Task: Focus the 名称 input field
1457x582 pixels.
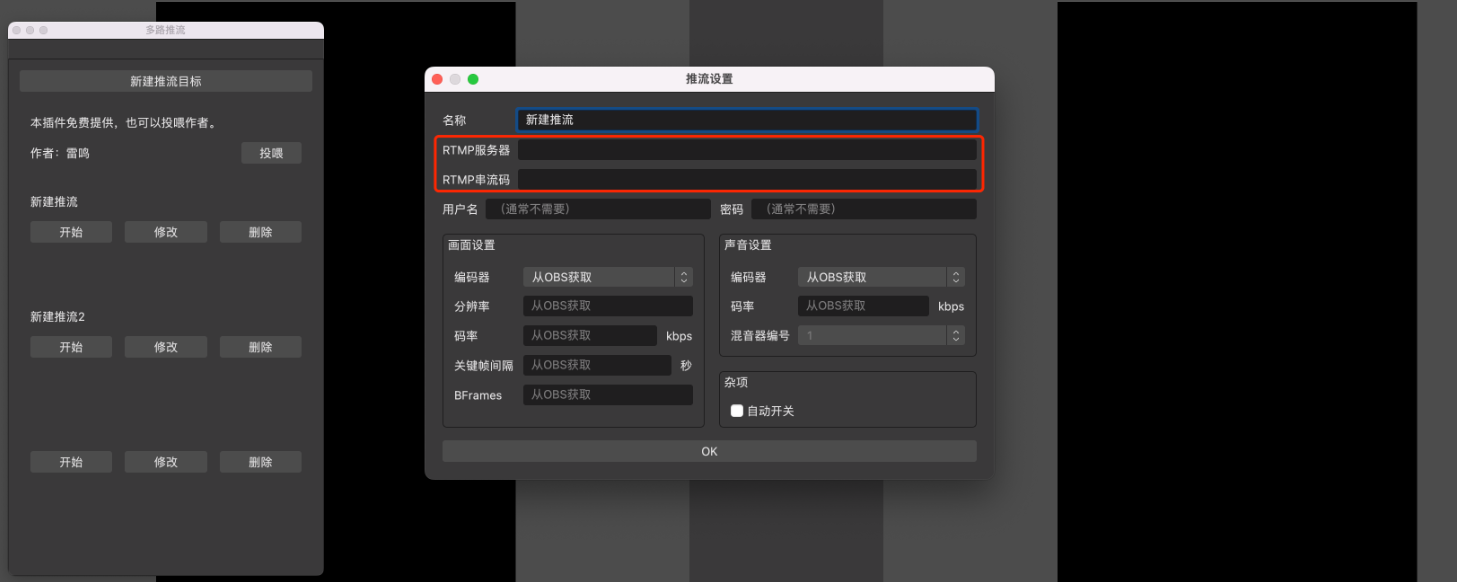Action: point(746,120)
